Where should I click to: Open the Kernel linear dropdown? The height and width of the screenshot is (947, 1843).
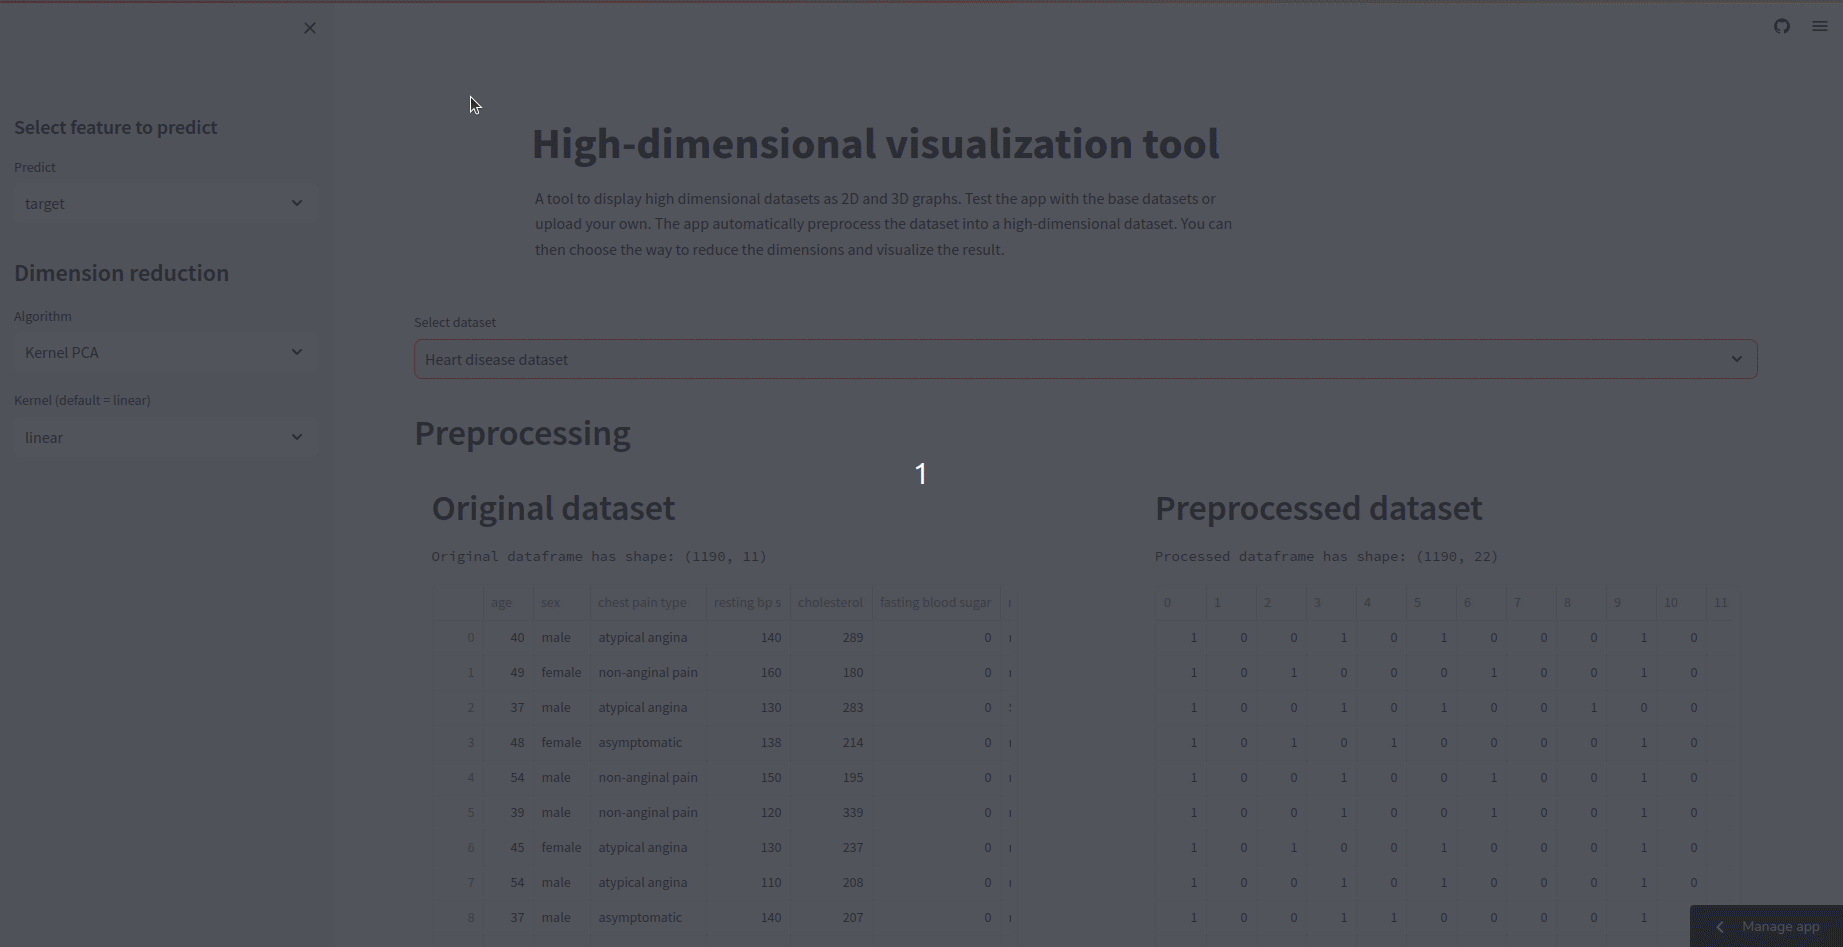[165, 437]
